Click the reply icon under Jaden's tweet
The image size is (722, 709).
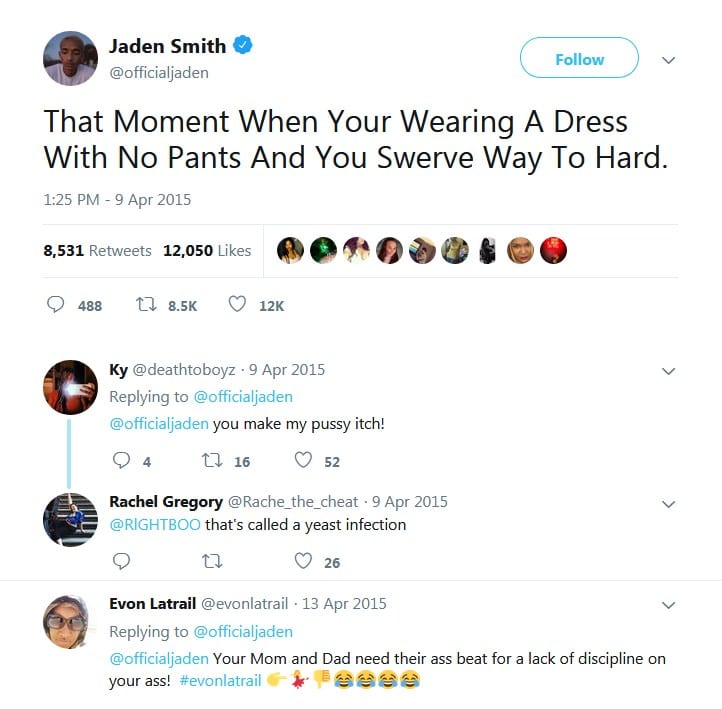(x=56, y=304)
